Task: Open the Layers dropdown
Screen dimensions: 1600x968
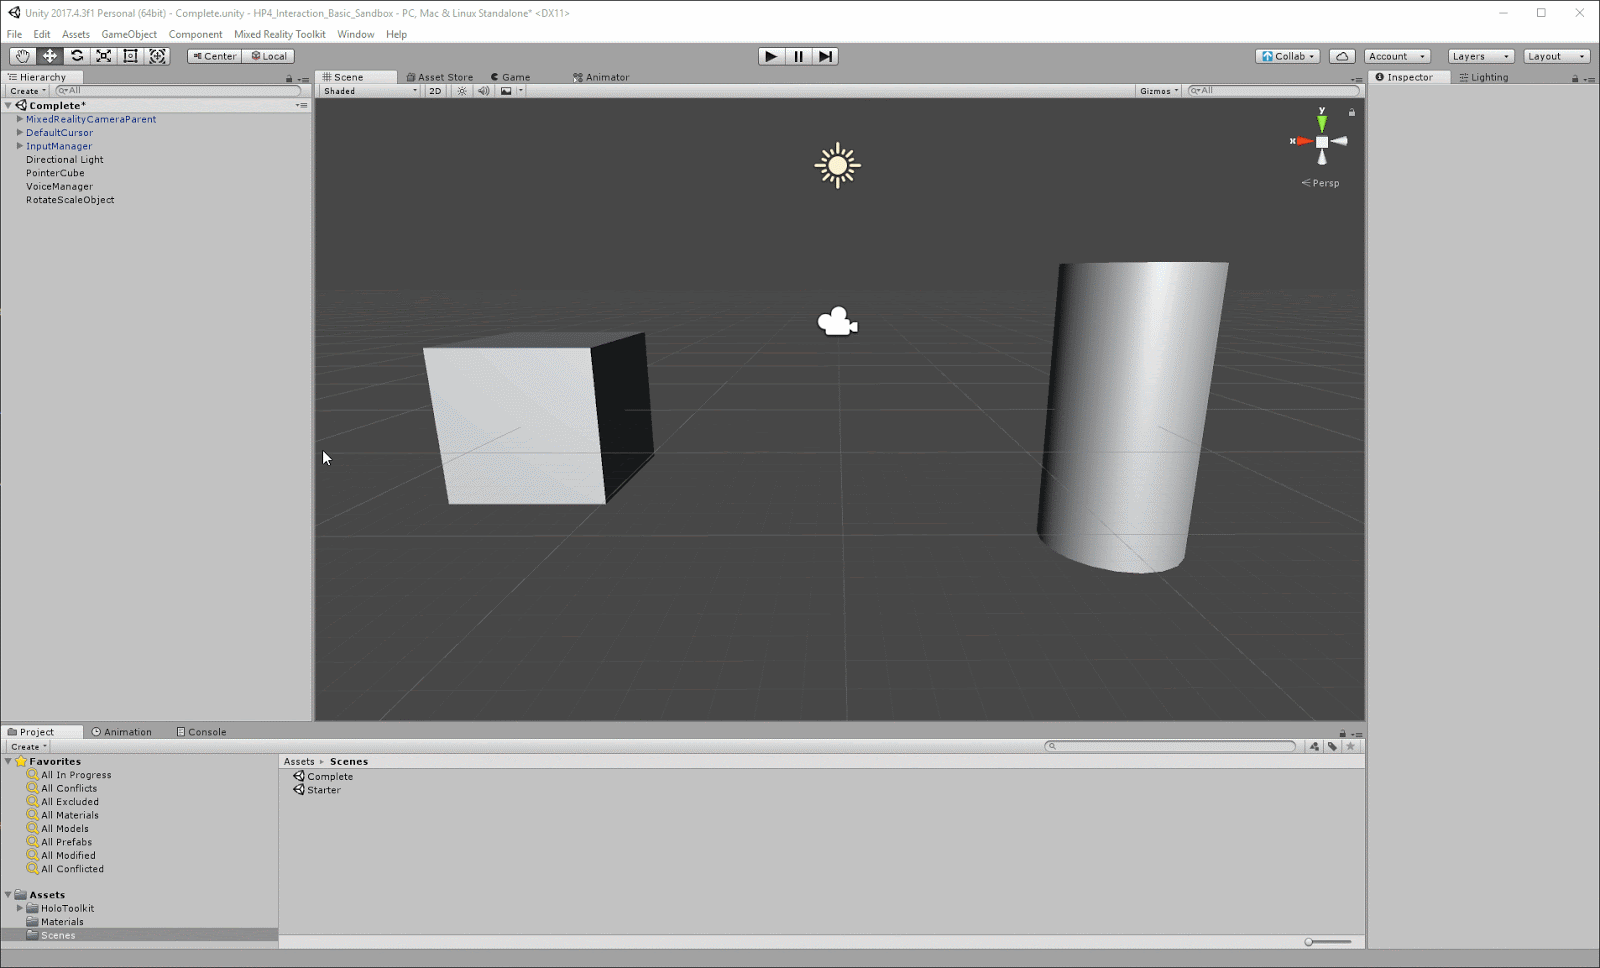Action: point(1480,56)
